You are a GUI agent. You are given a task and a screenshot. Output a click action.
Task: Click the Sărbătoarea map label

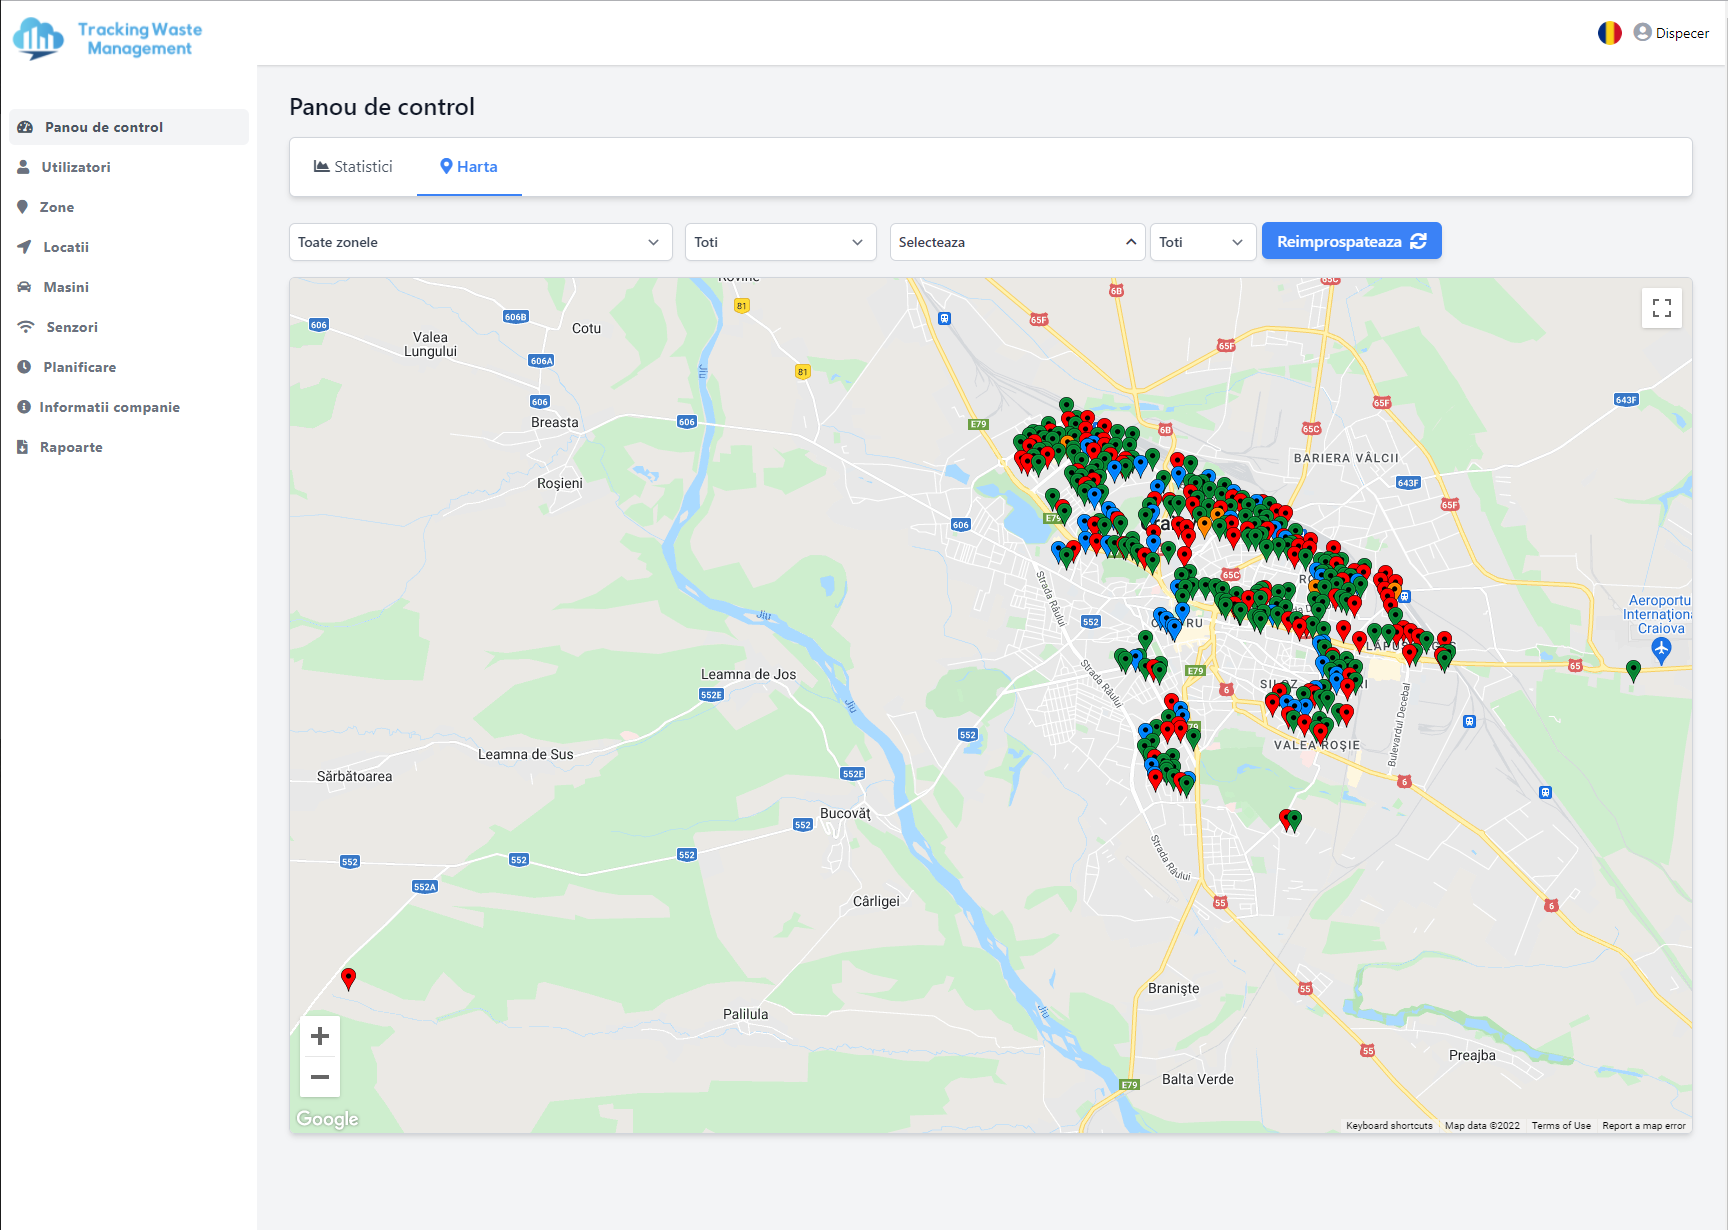pyautogui.click(x=355, y=777)
